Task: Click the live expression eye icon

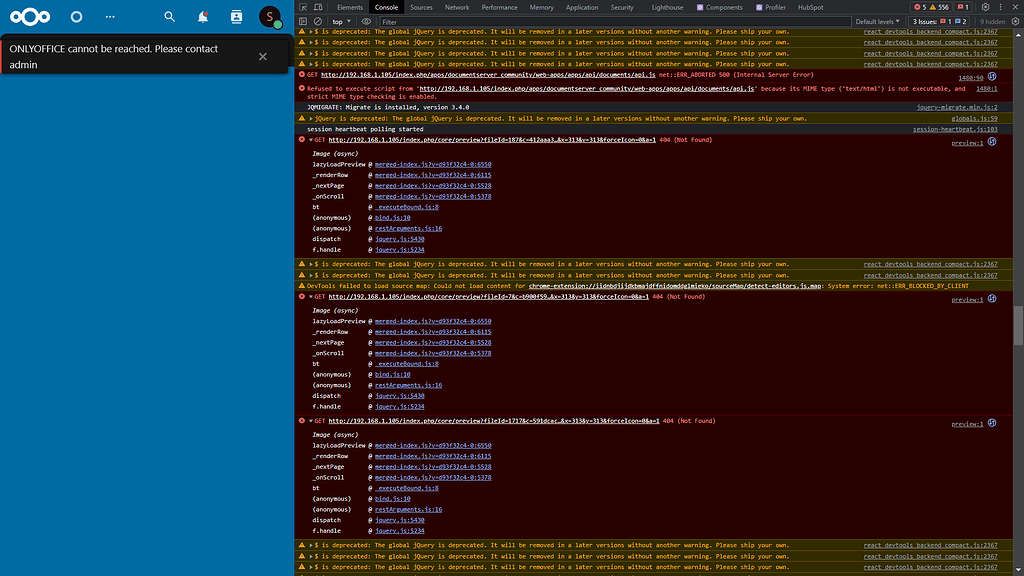Action: [x=366, y=21]
